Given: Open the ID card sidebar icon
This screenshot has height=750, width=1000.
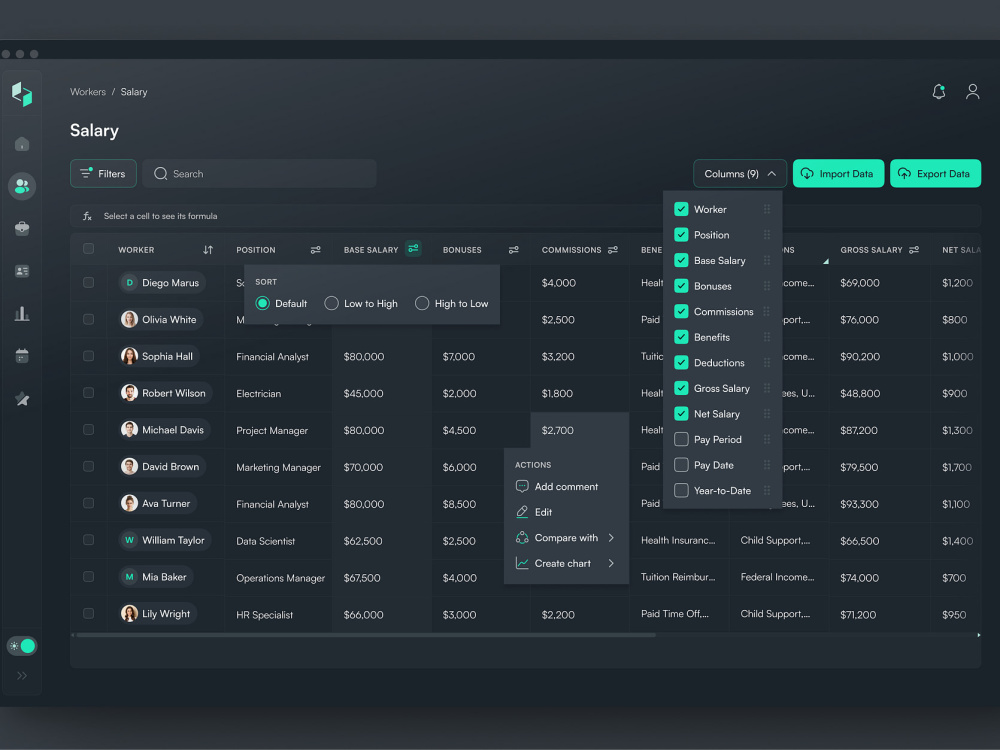Looking at the screenshot, I should coord(22,271).
